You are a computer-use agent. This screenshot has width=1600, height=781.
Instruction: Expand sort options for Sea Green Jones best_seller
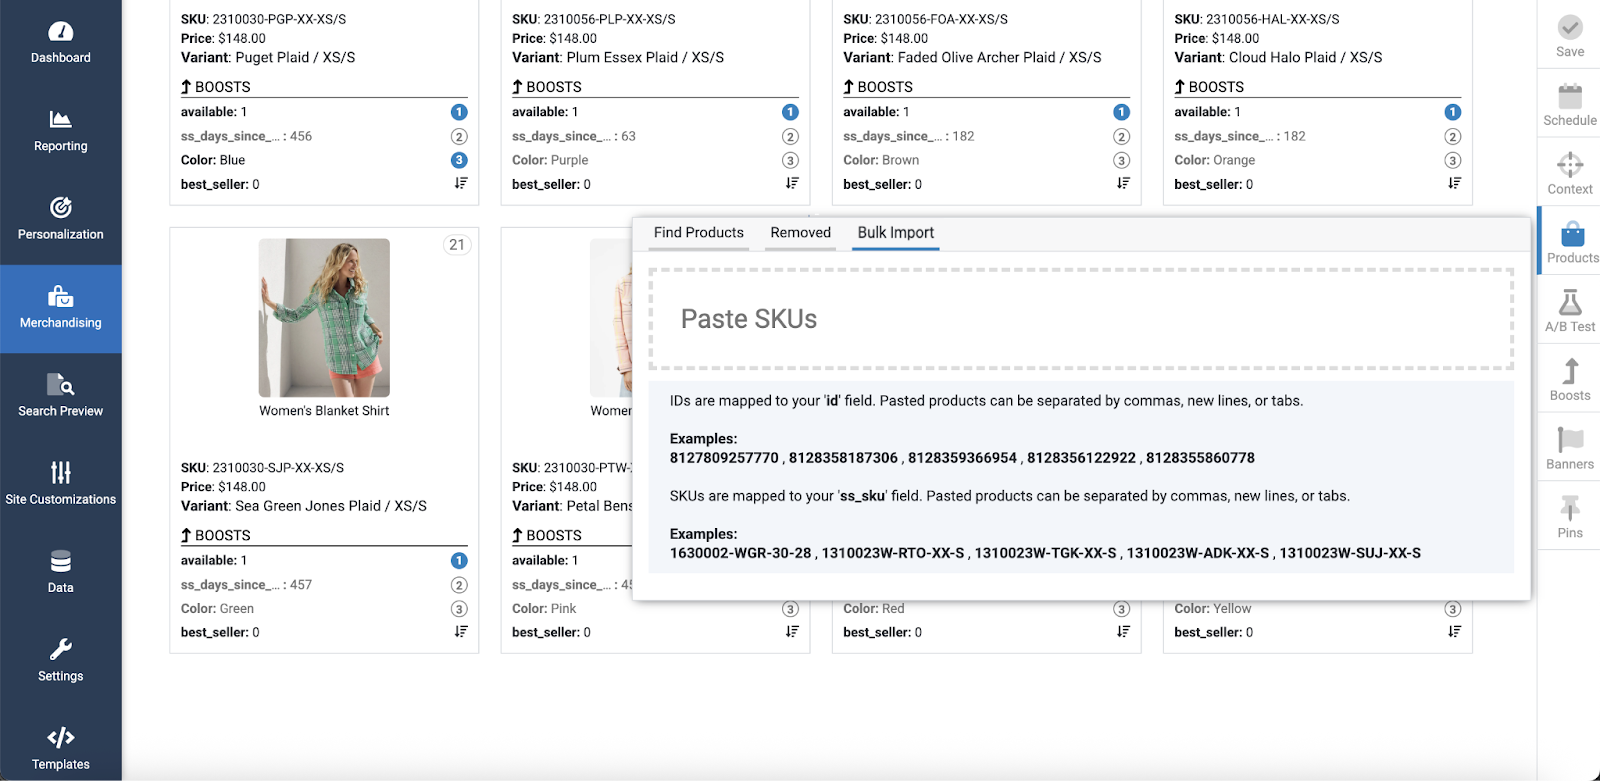click(460, 632)
